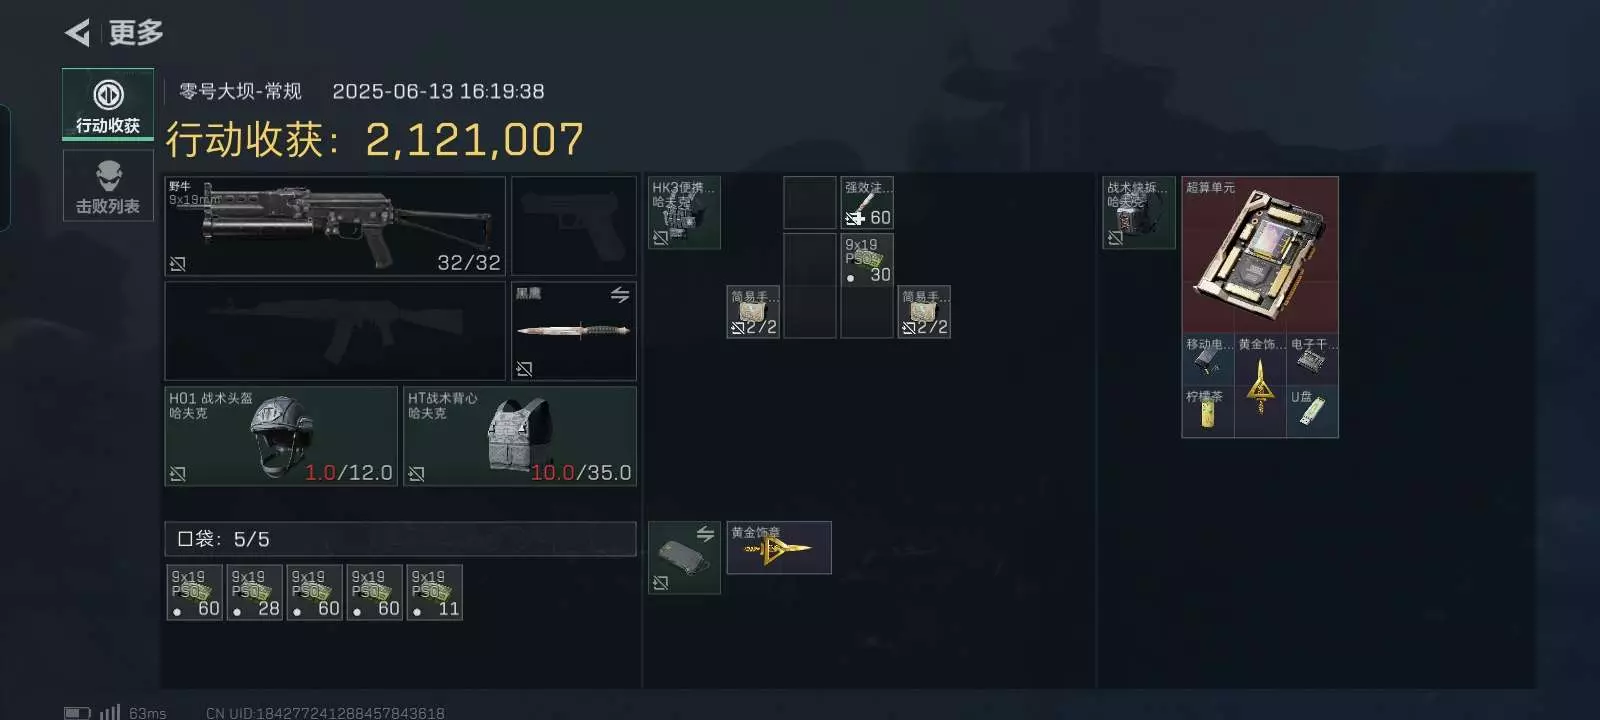Open the 击败列表 tab
This screenshot has height=720, width=1600.
tap(108, 186)
